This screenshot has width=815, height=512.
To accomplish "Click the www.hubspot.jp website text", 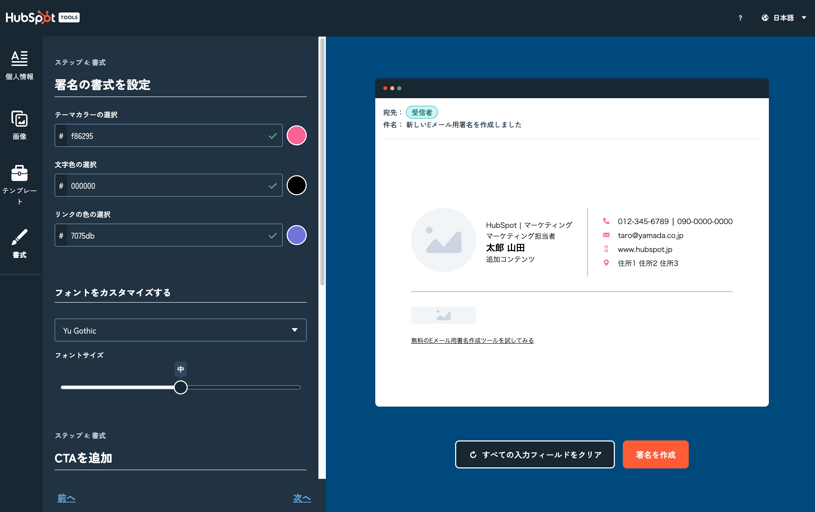I will (x=645, y=250).
